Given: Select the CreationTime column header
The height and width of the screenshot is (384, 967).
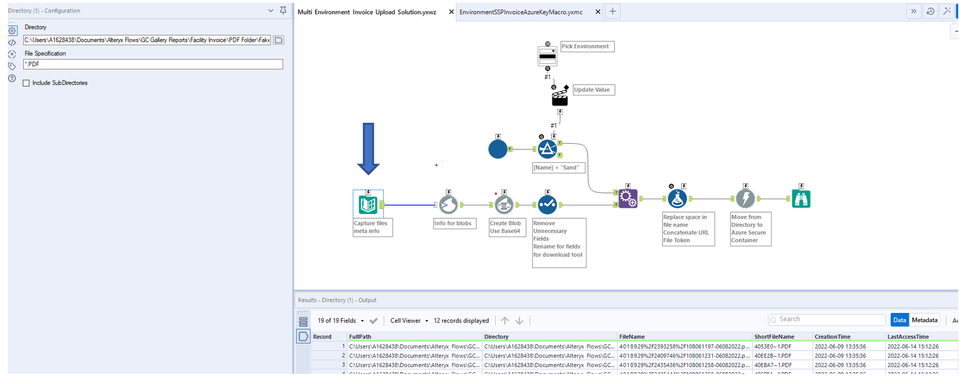Looking at the screenshot, I should (x=849, y=337).
